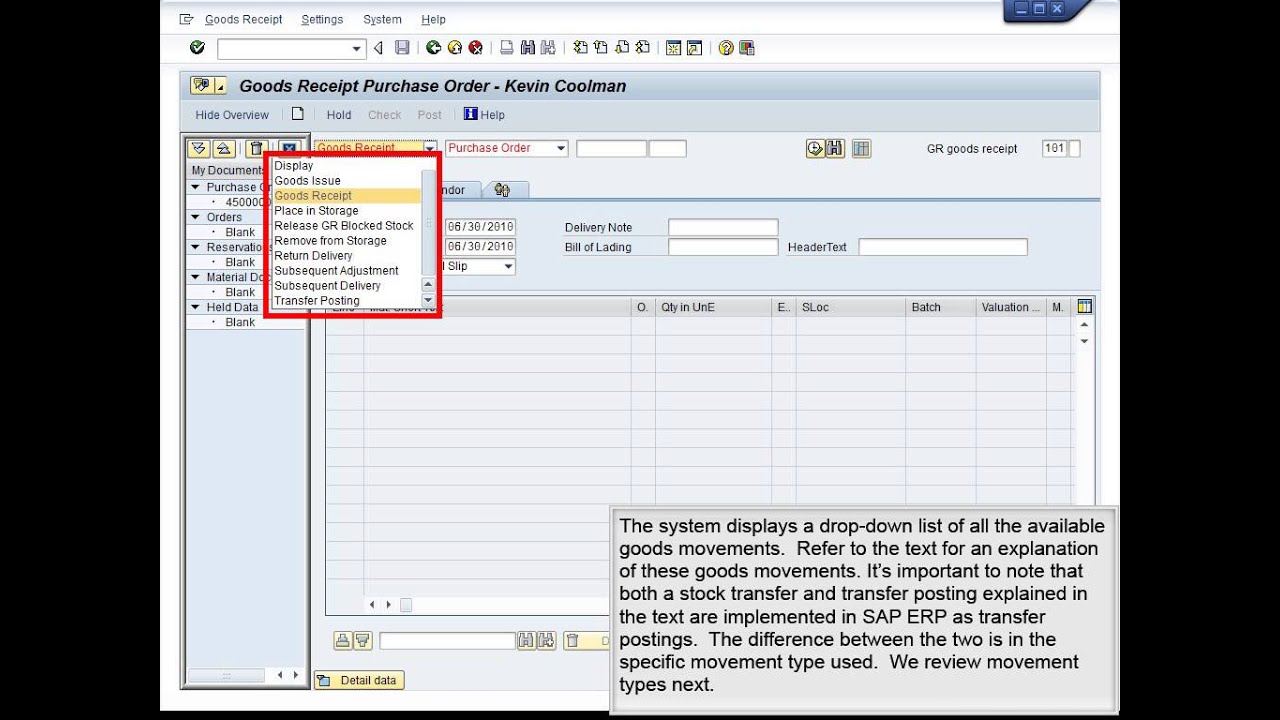Click the table configuration icon at column header right
This screenshot has width=1280, height=720.
pos(1085,307)
